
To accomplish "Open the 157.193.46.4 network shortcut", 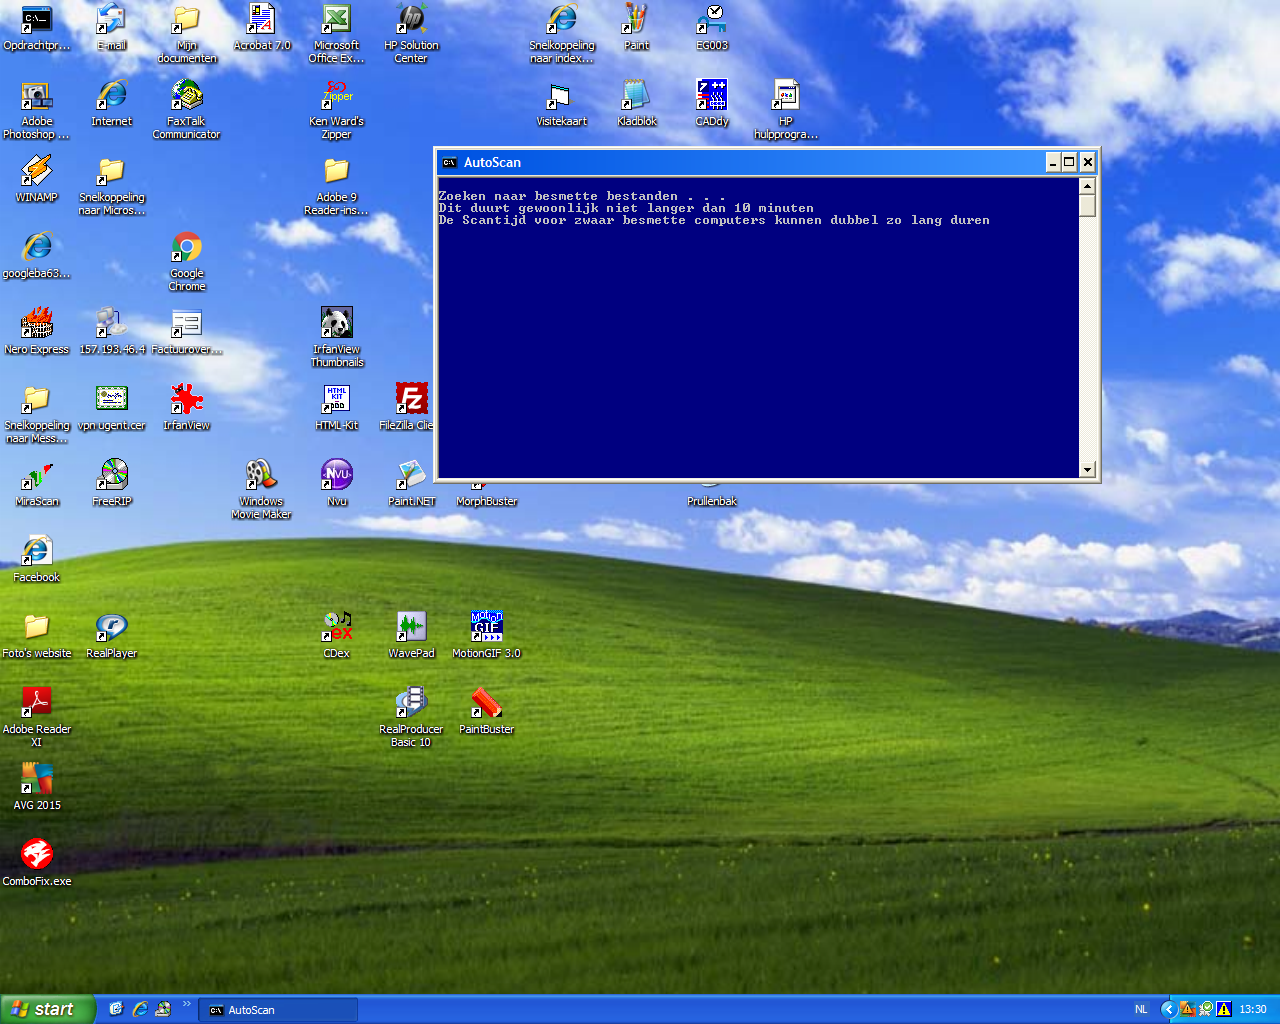I will click(x=112, y=332).
